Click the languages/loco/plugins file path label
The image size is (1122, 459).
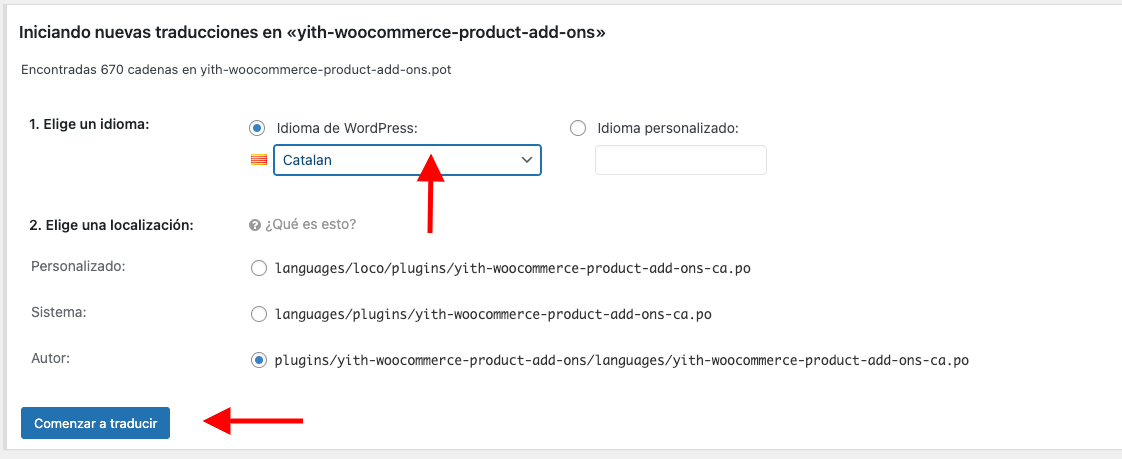click(512, 269)
